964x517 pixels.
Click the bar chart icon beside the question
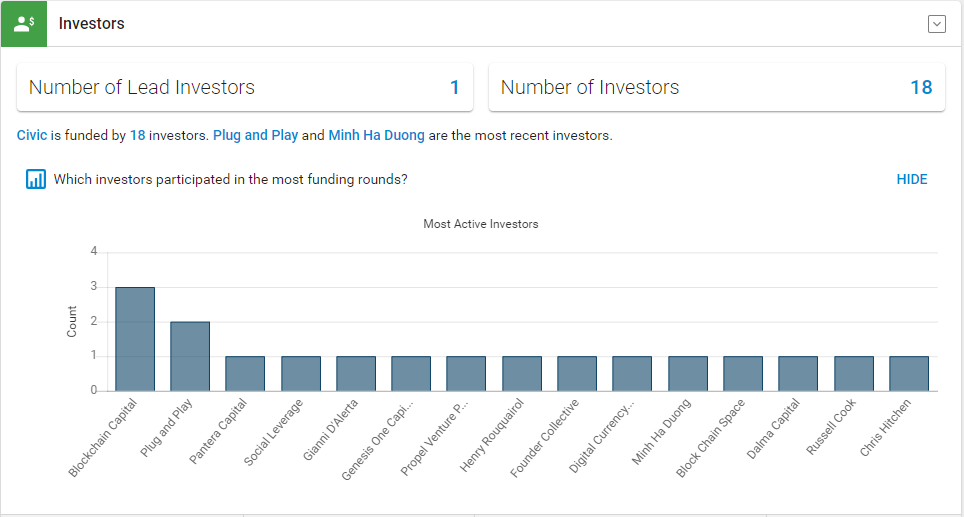tap(36, 179)
